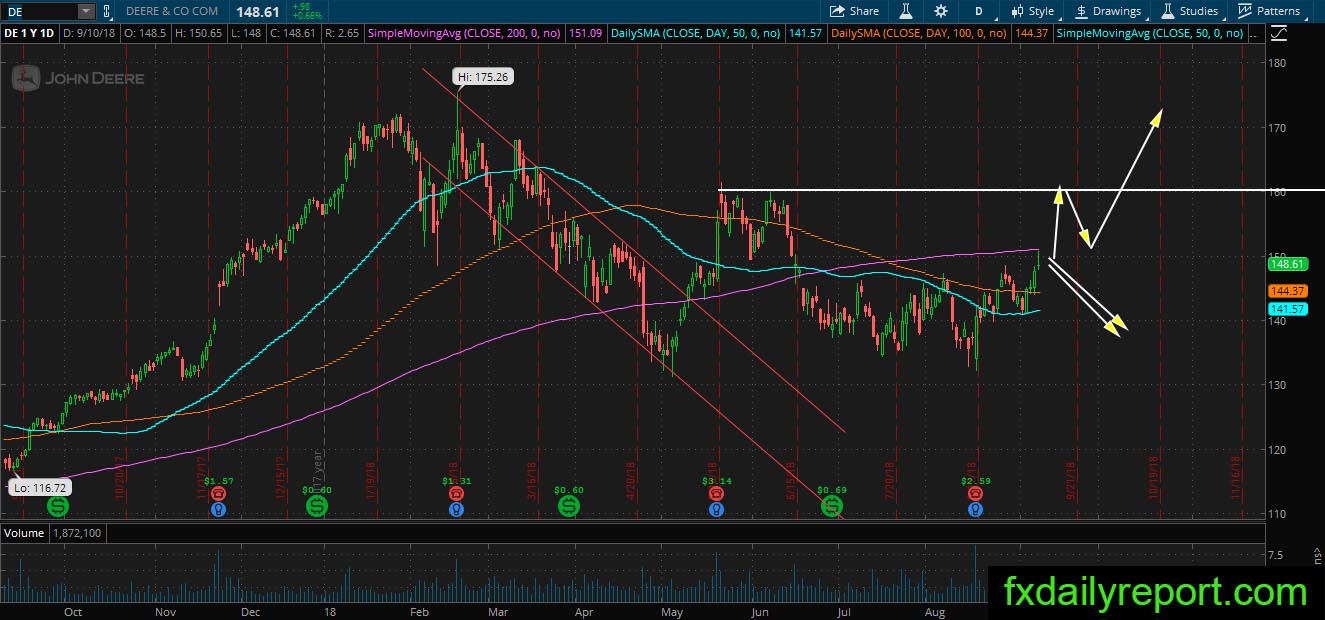1325x620 pixels.
Task: Click the blue lightbulb icon in February
Action: coord(456,509)
